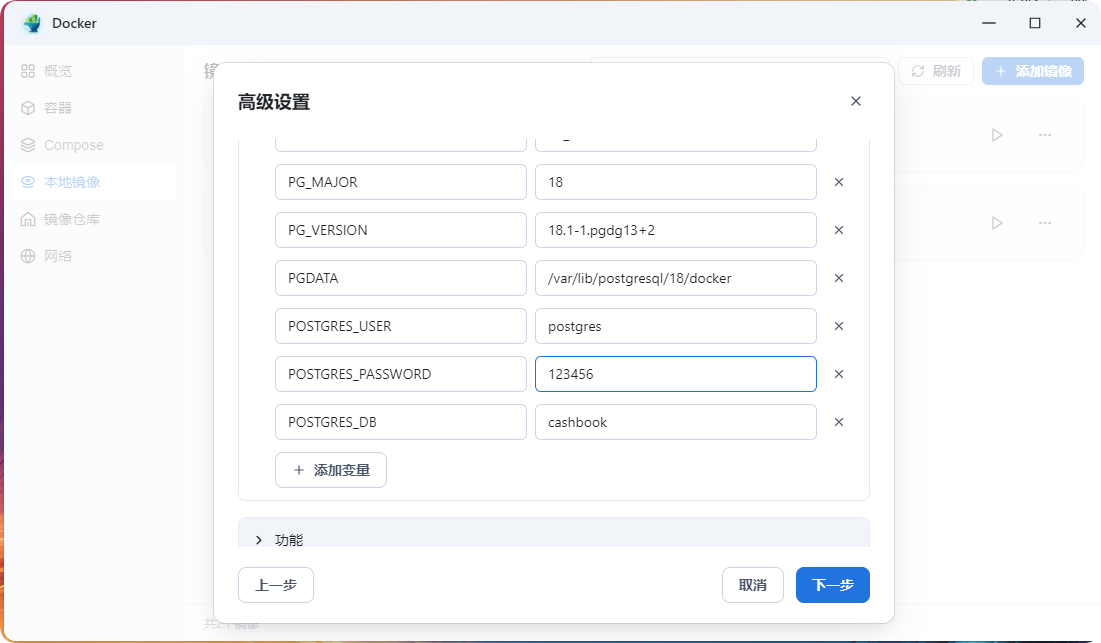Remove the PGDATA variable row
The height and width of the screenshot is (643, 1101).
(x=839, y=278)
